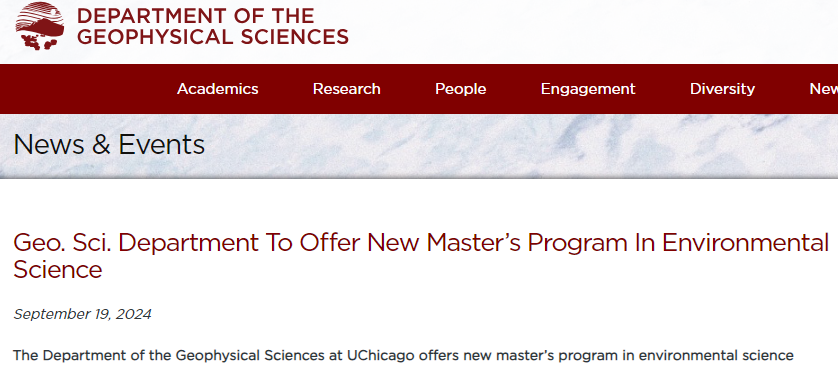Screen dimensions: 838x381
Task: Click white header area right of site title
Action: (588, 29)
